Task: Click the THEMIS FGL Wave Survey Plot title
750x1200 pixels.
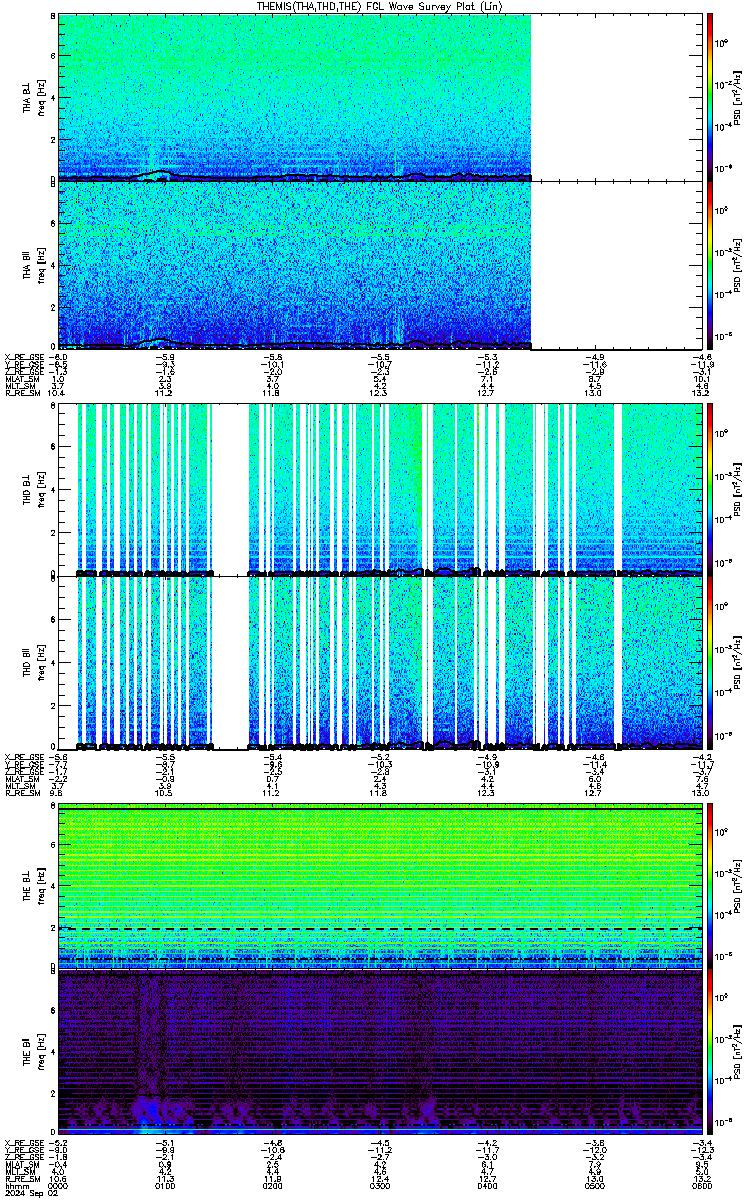Action: point(381,6)
